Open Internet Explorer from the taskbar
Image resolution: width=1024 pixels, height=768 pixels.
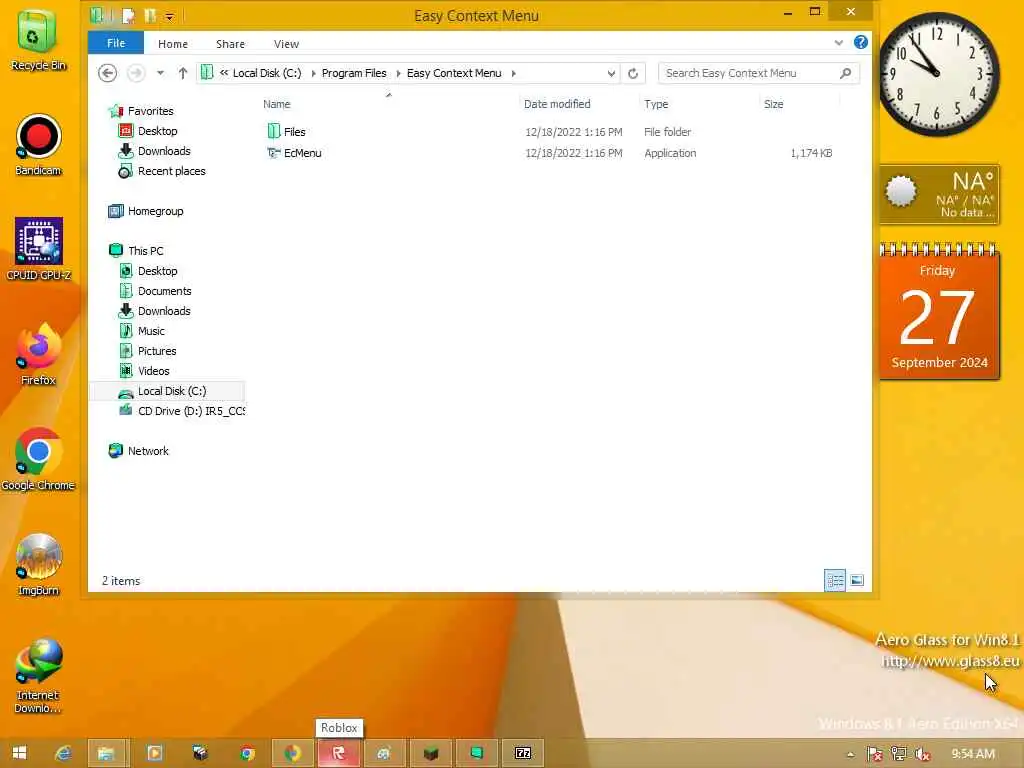pyautogui.click(x=63, y=753)
